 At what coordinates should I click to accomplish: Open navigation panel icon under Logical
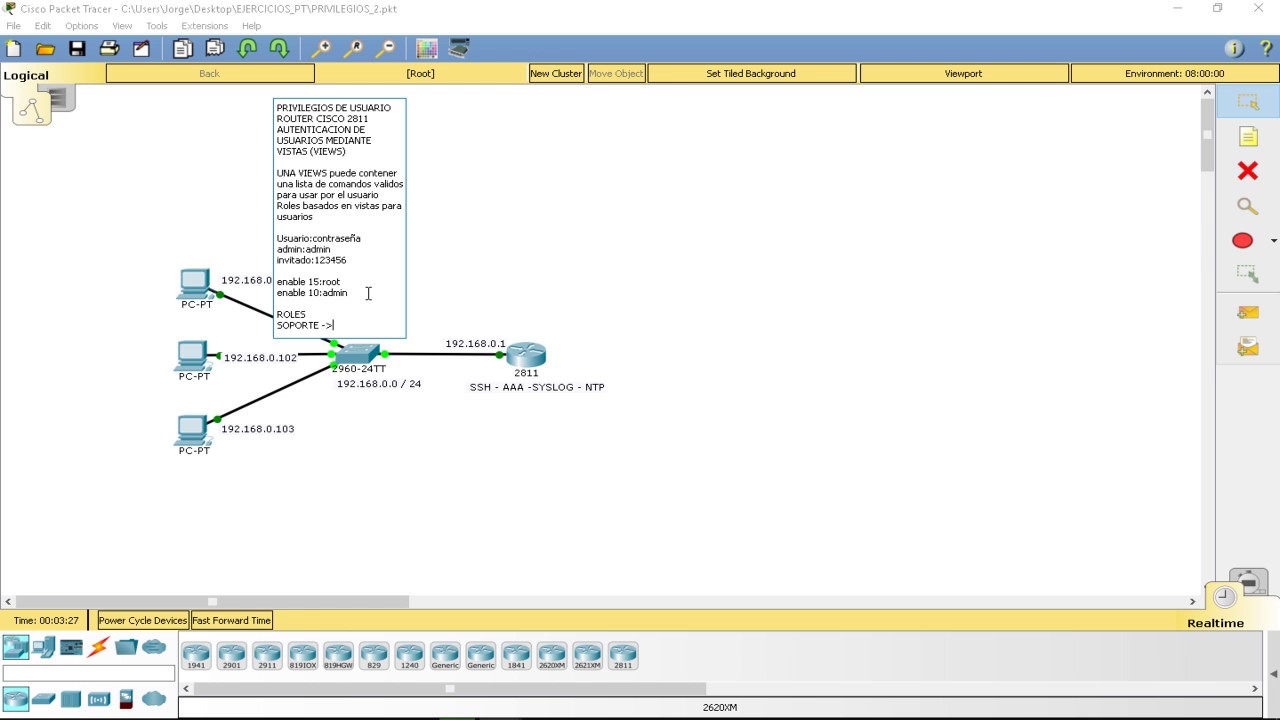tap(32, 109)
